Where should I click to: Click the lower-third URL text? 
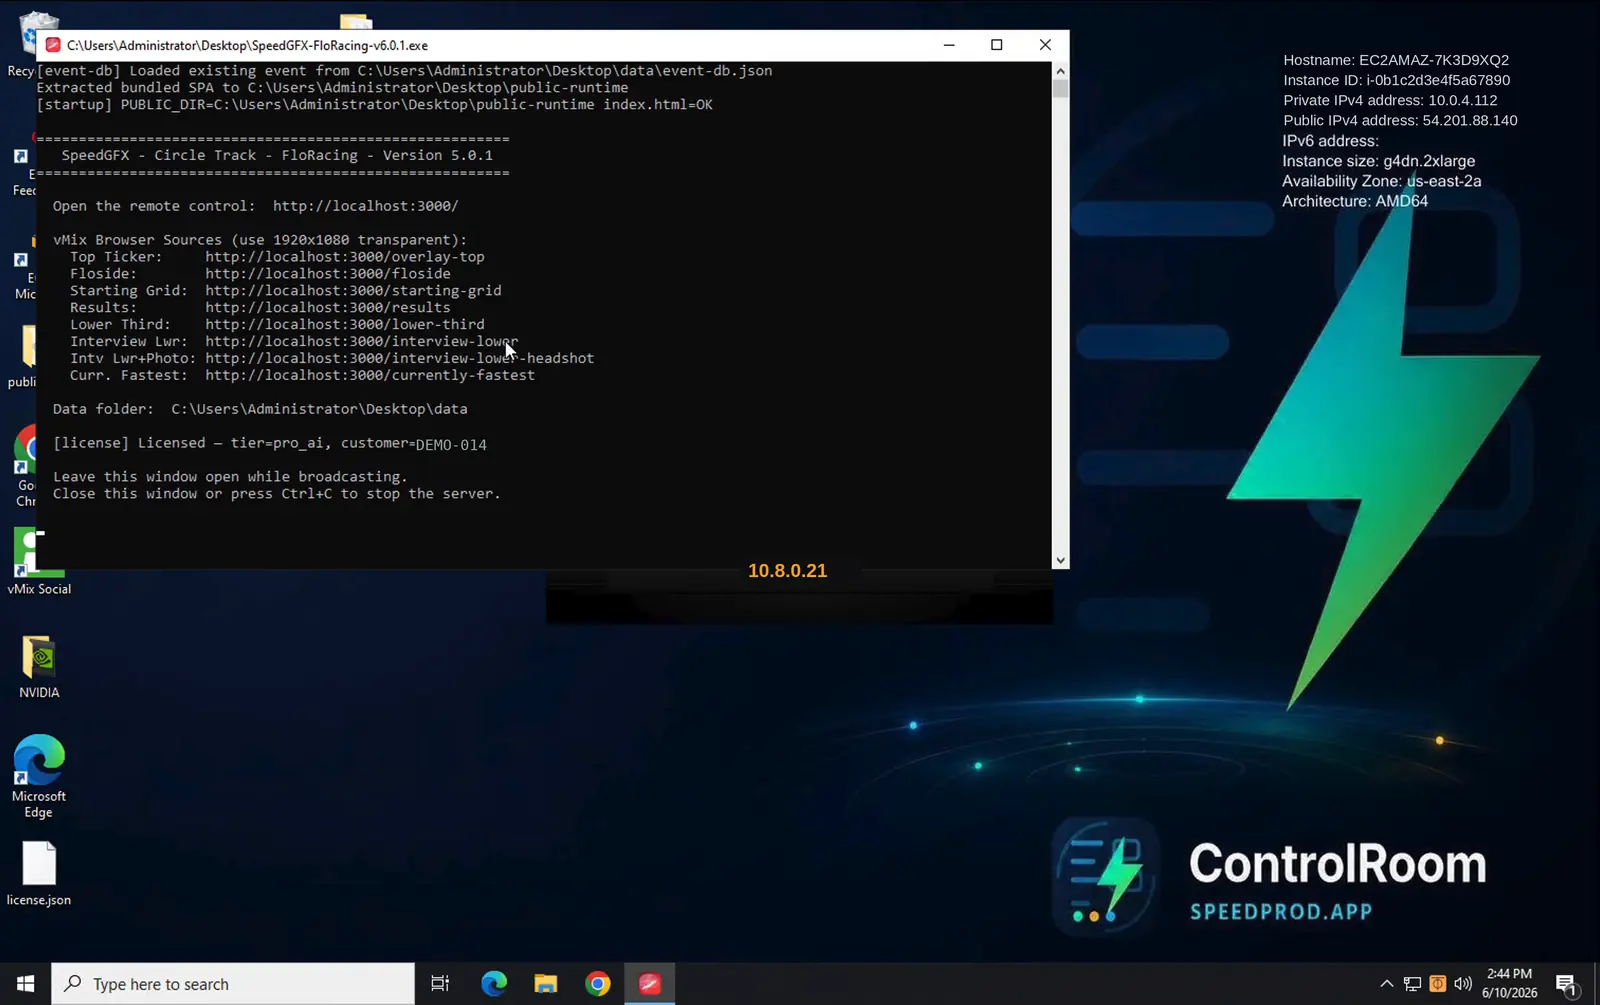(345, 325)
